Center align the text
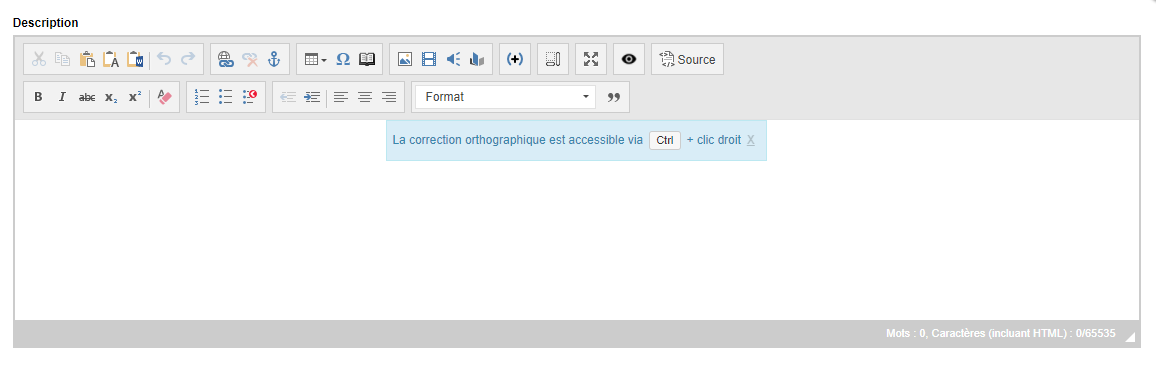Image resolution: width=1156 pixels, height=373 pixels. point(364,97)
